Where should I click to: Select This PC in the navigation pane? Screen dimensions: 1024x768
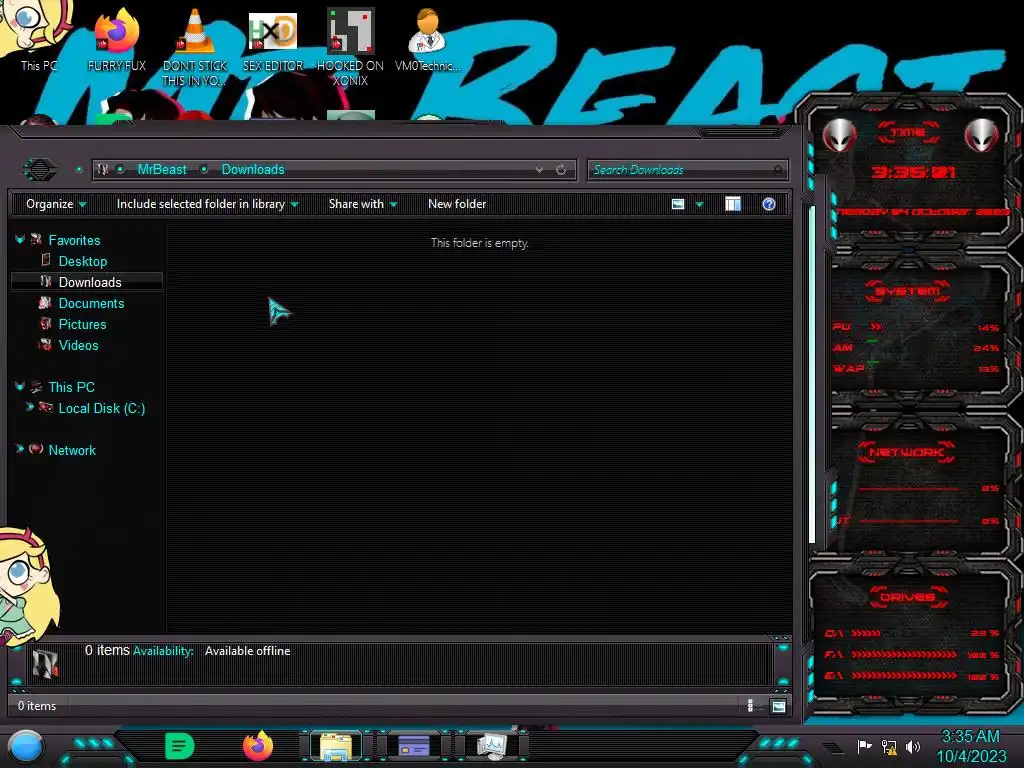[71, 387]
